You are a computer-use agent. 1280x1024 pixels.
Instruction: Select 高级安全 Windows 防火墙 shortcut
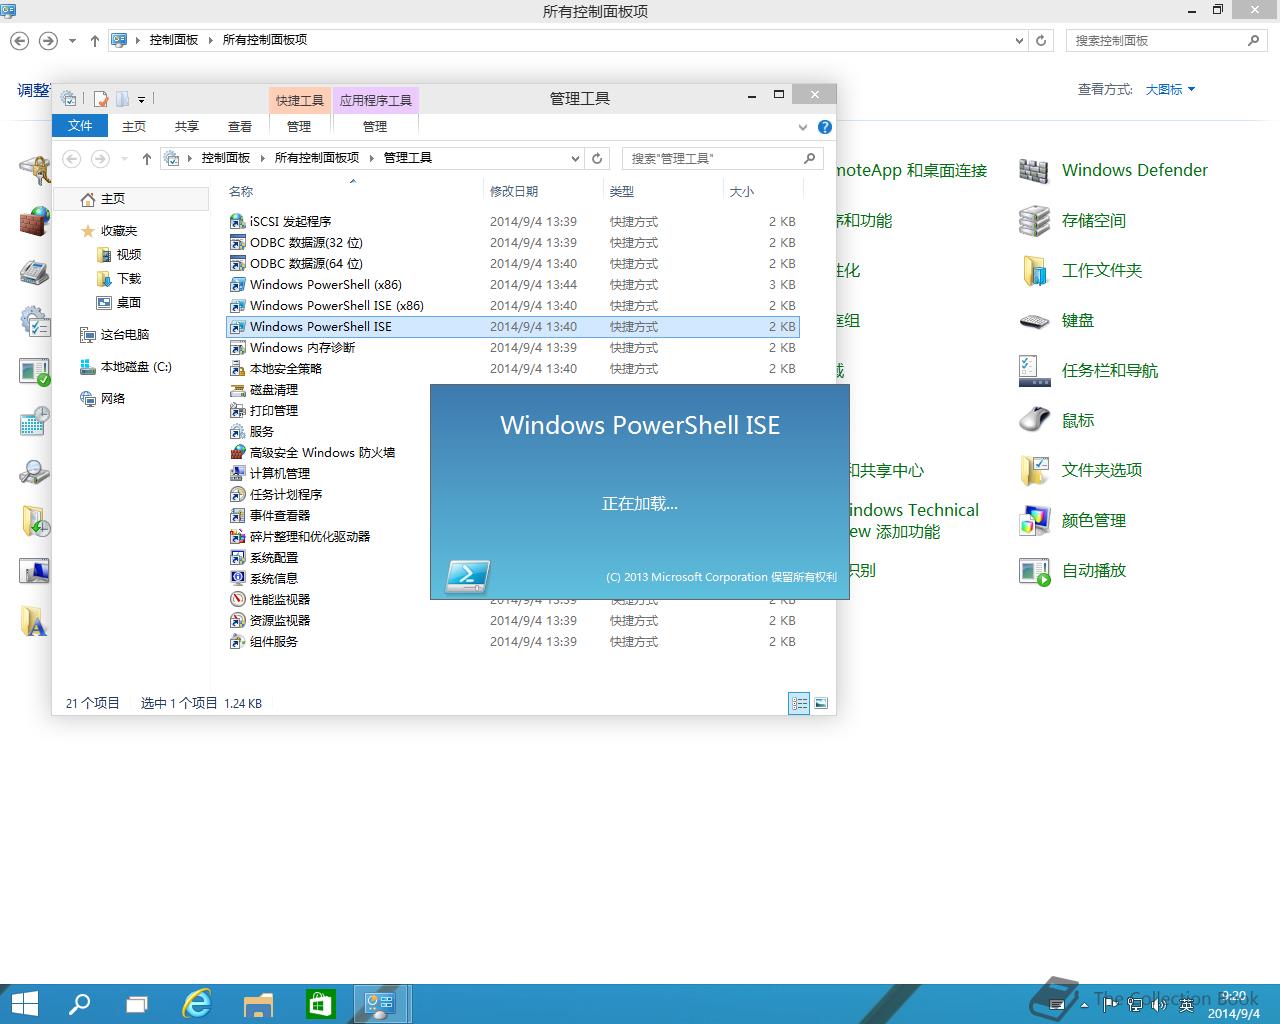pyautogui.click(x=312, y=452)
